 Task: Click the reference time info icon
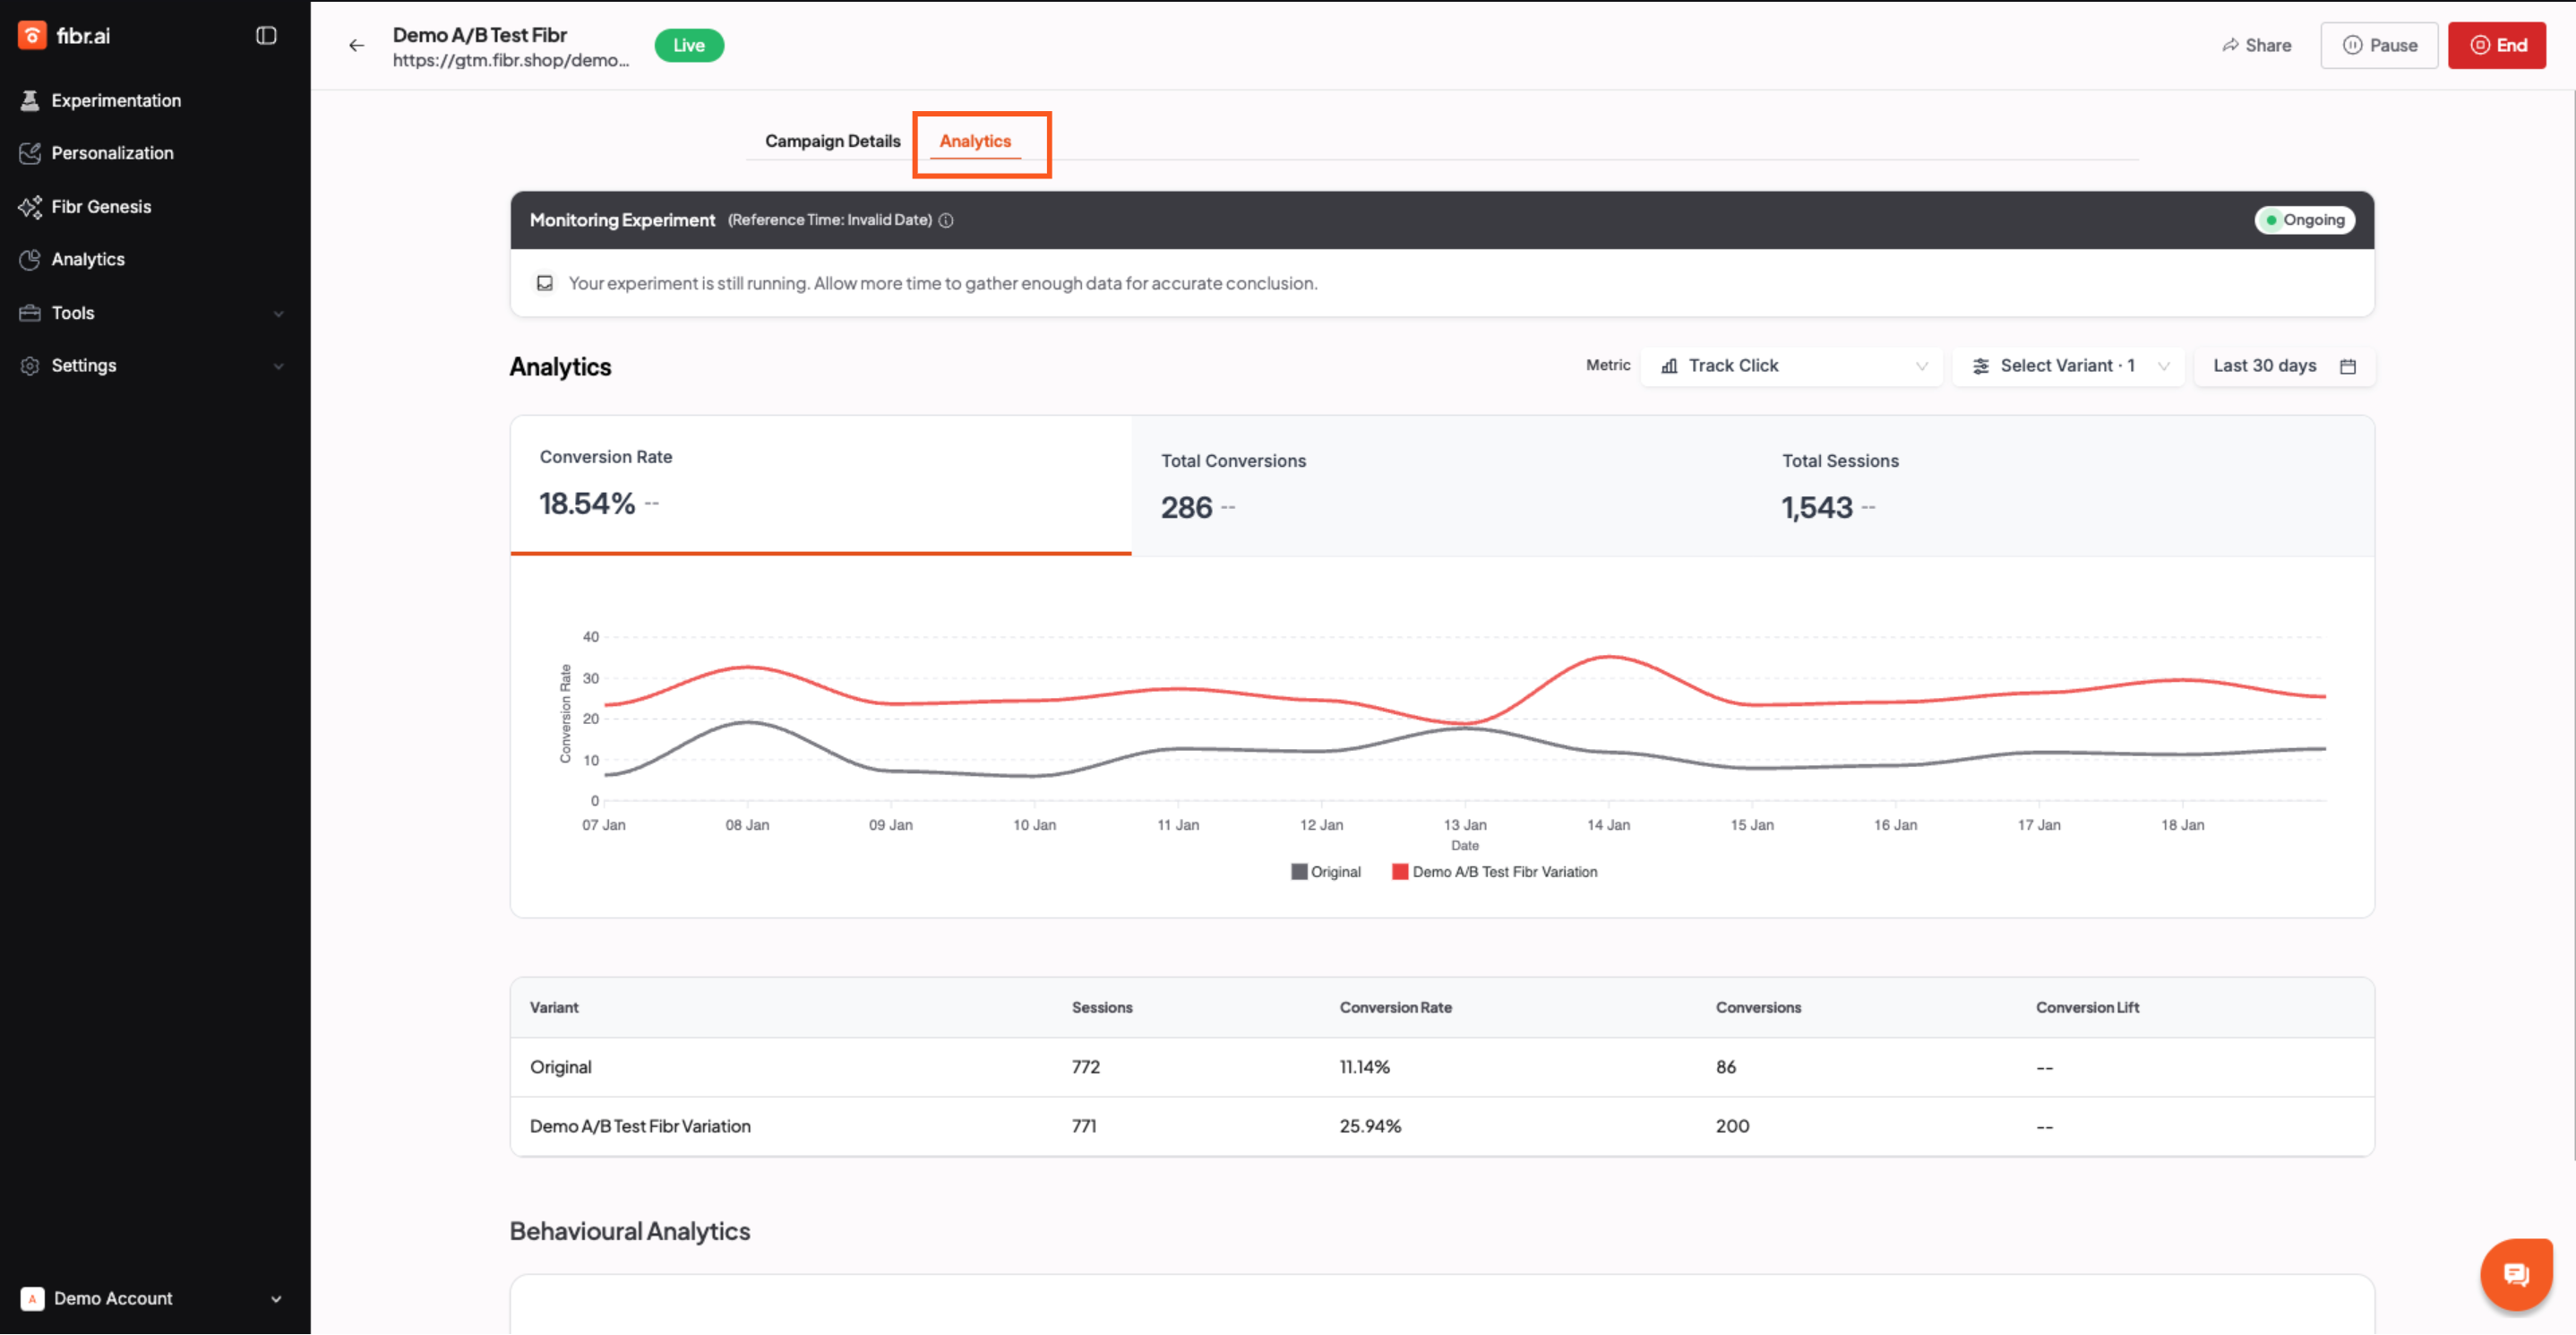946,220
